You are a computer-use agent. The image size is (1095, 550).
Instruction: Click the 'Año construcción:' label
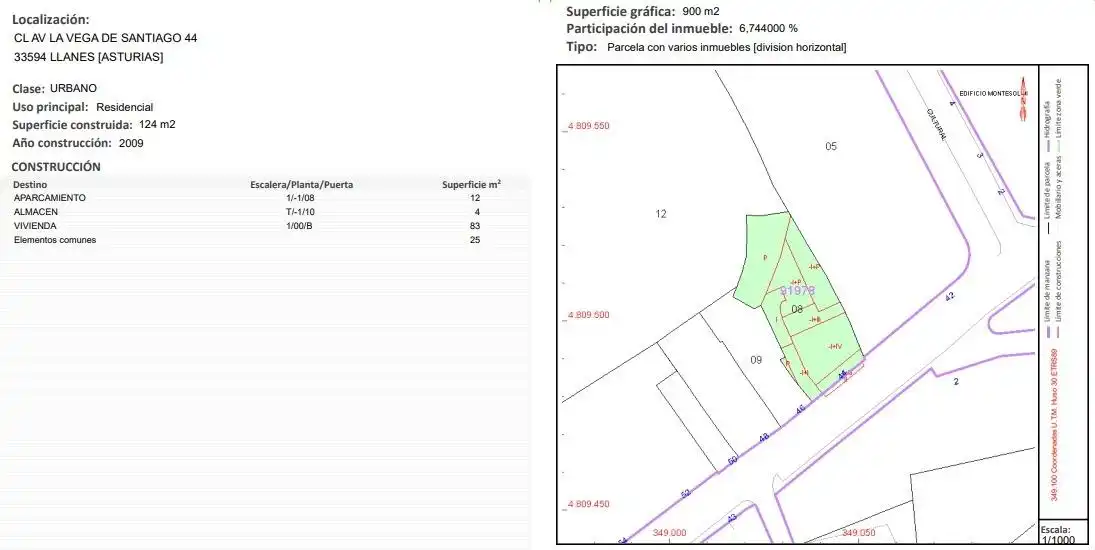pyautogui.click(x=62, y=143)
